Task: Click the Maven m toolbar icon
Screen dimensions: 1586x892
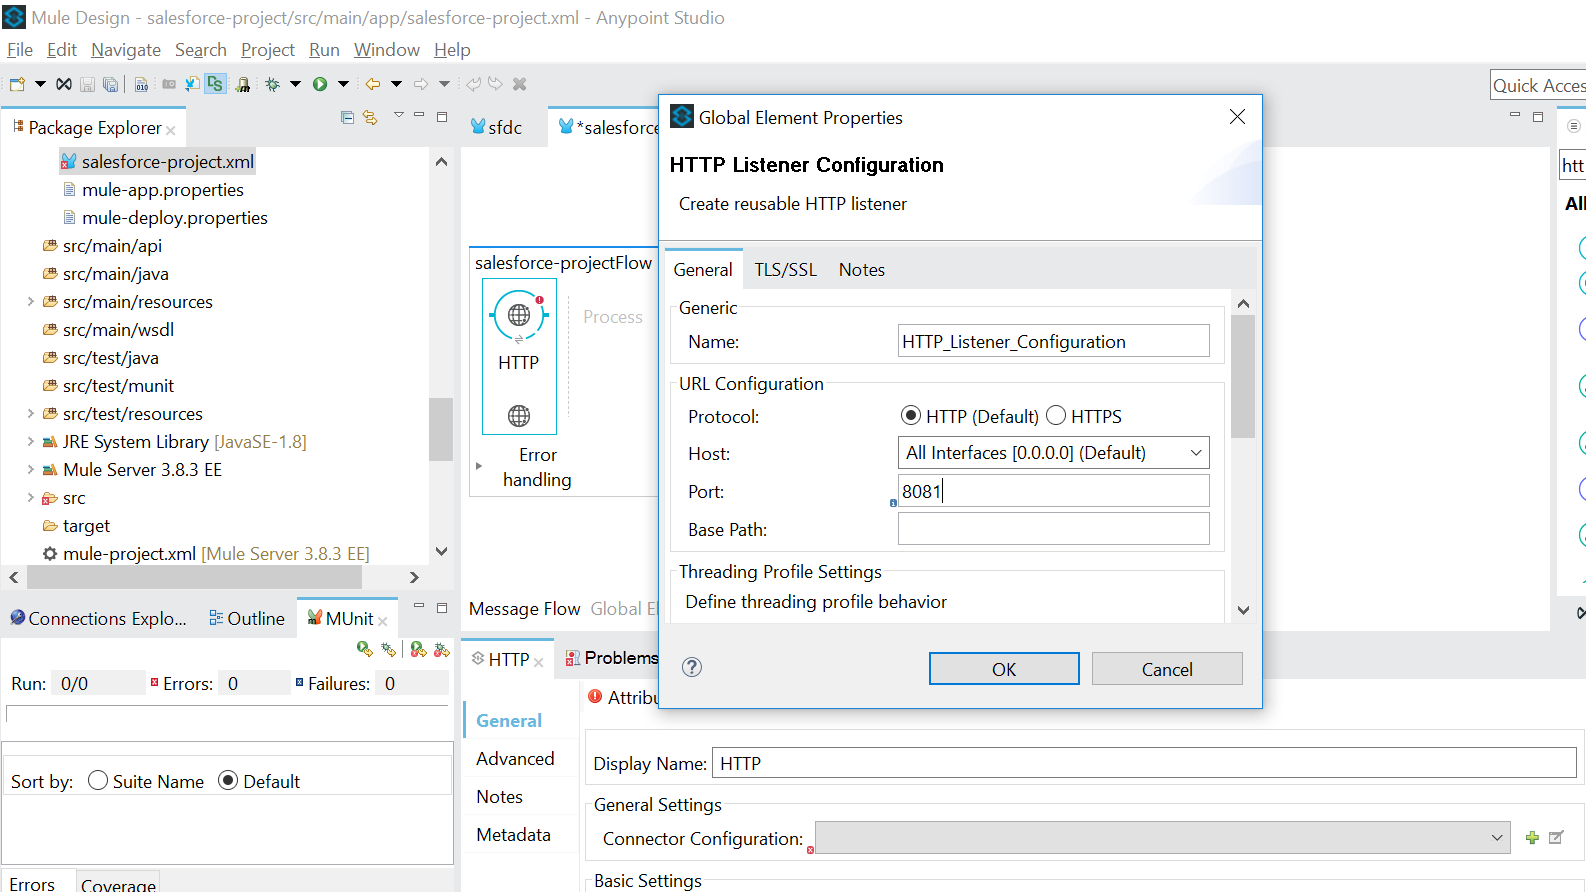Action: coord(243,85)
